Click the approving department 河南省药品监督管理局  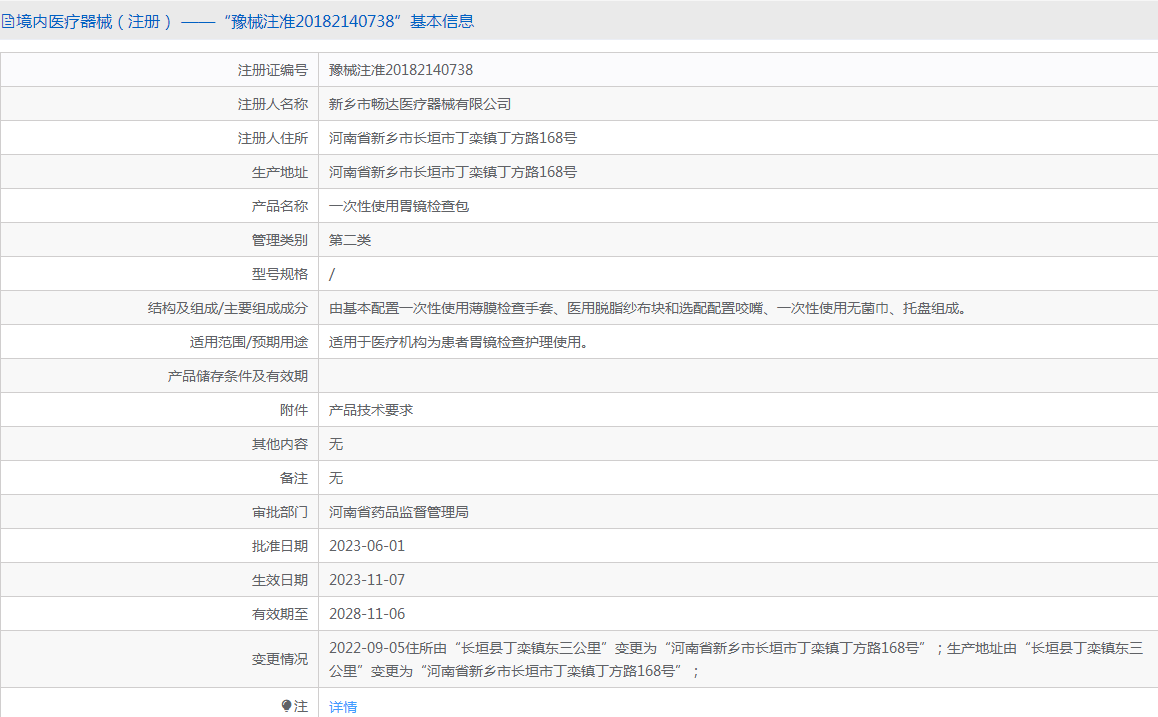[x=399, y=512]
